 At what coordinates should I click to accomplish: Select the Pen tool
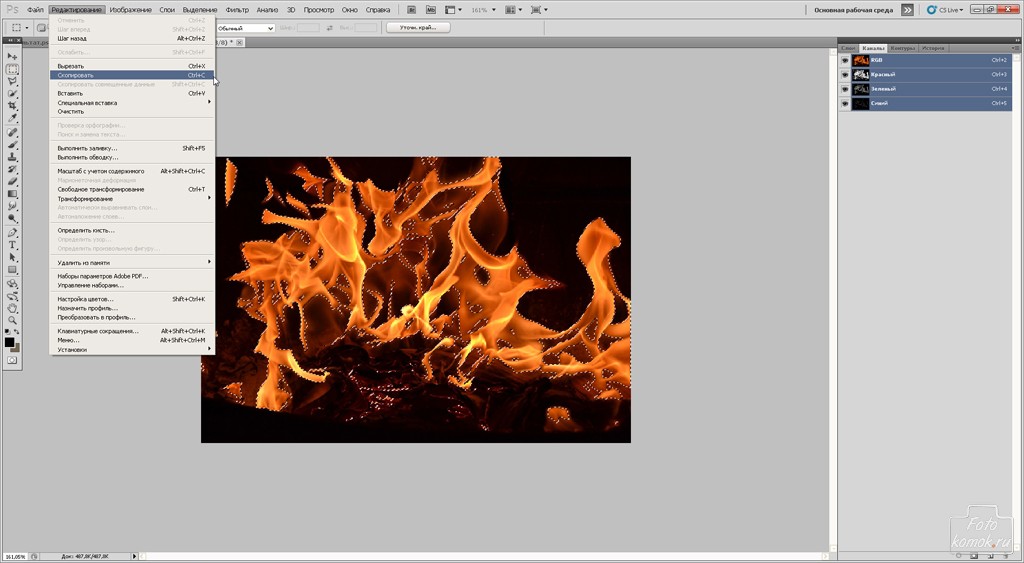pos(12,233)
